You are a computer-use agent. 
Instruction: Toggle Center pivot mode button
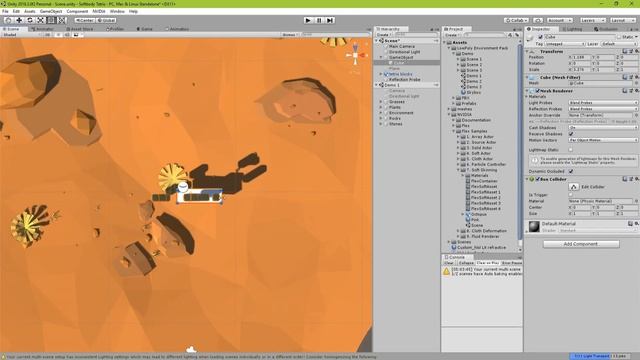pyautogui.click(x=85, y=20)
